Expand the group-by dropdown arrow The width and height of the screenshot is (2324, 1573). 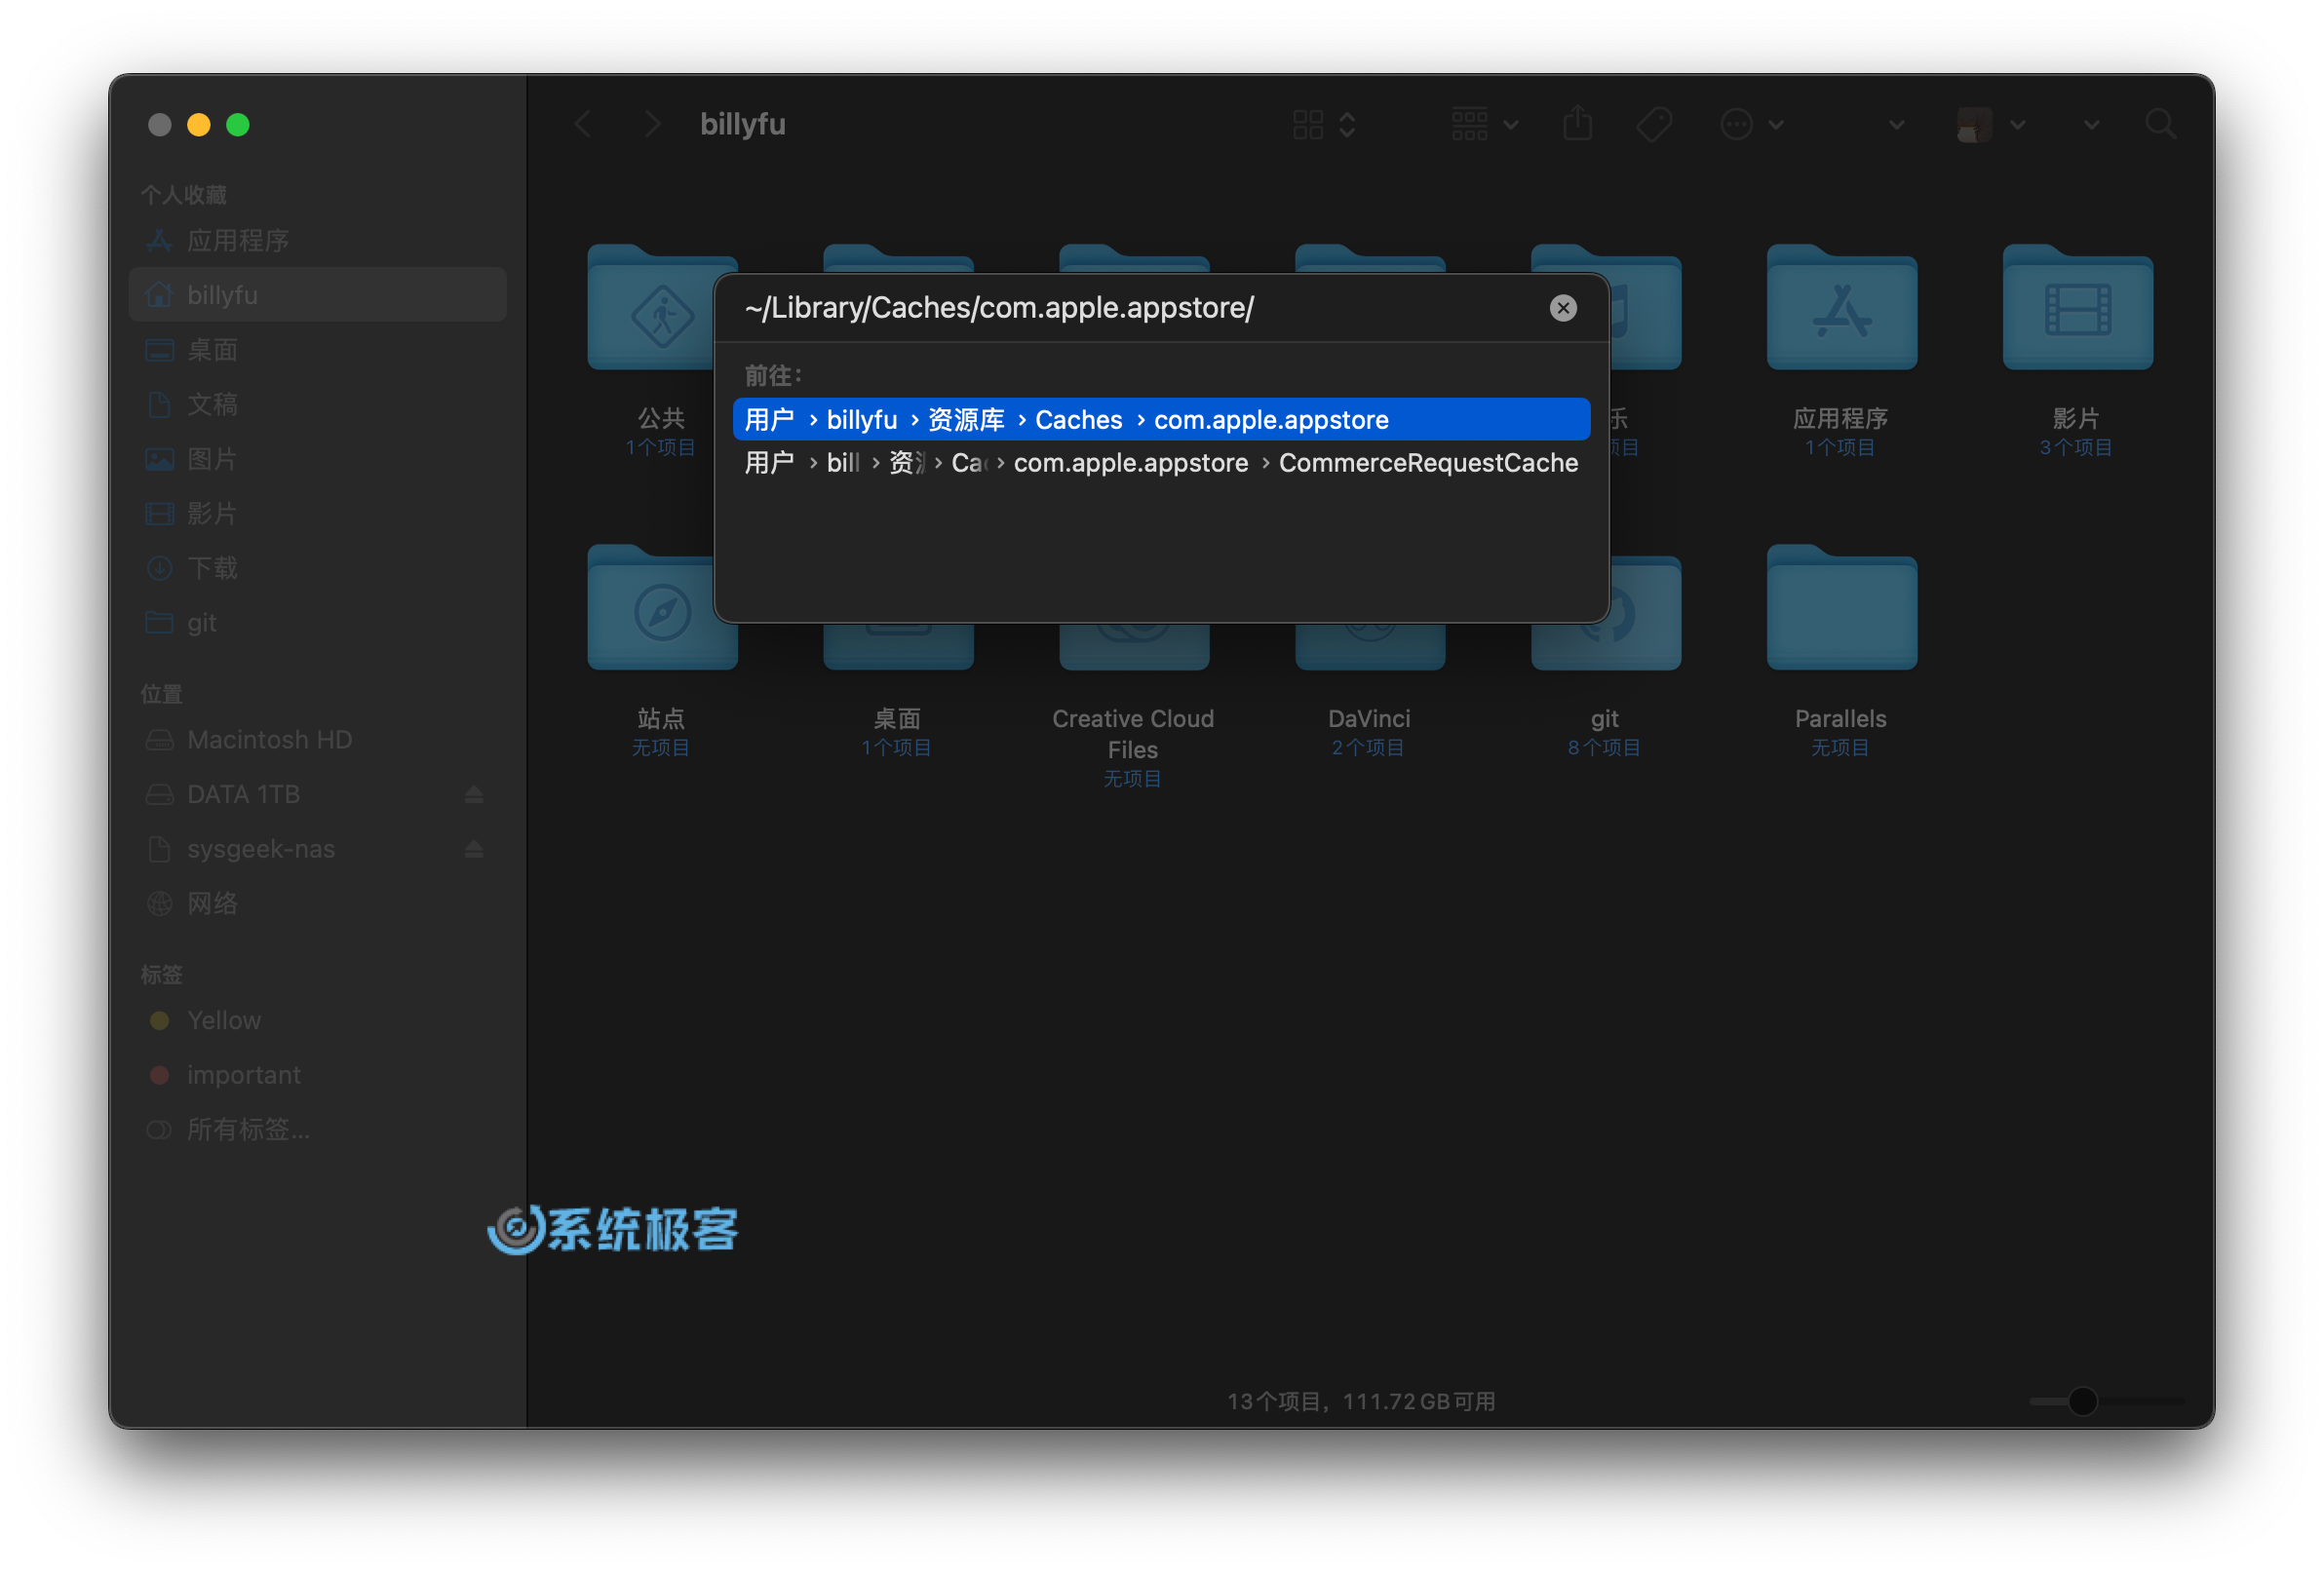(x=1511, y=125)
